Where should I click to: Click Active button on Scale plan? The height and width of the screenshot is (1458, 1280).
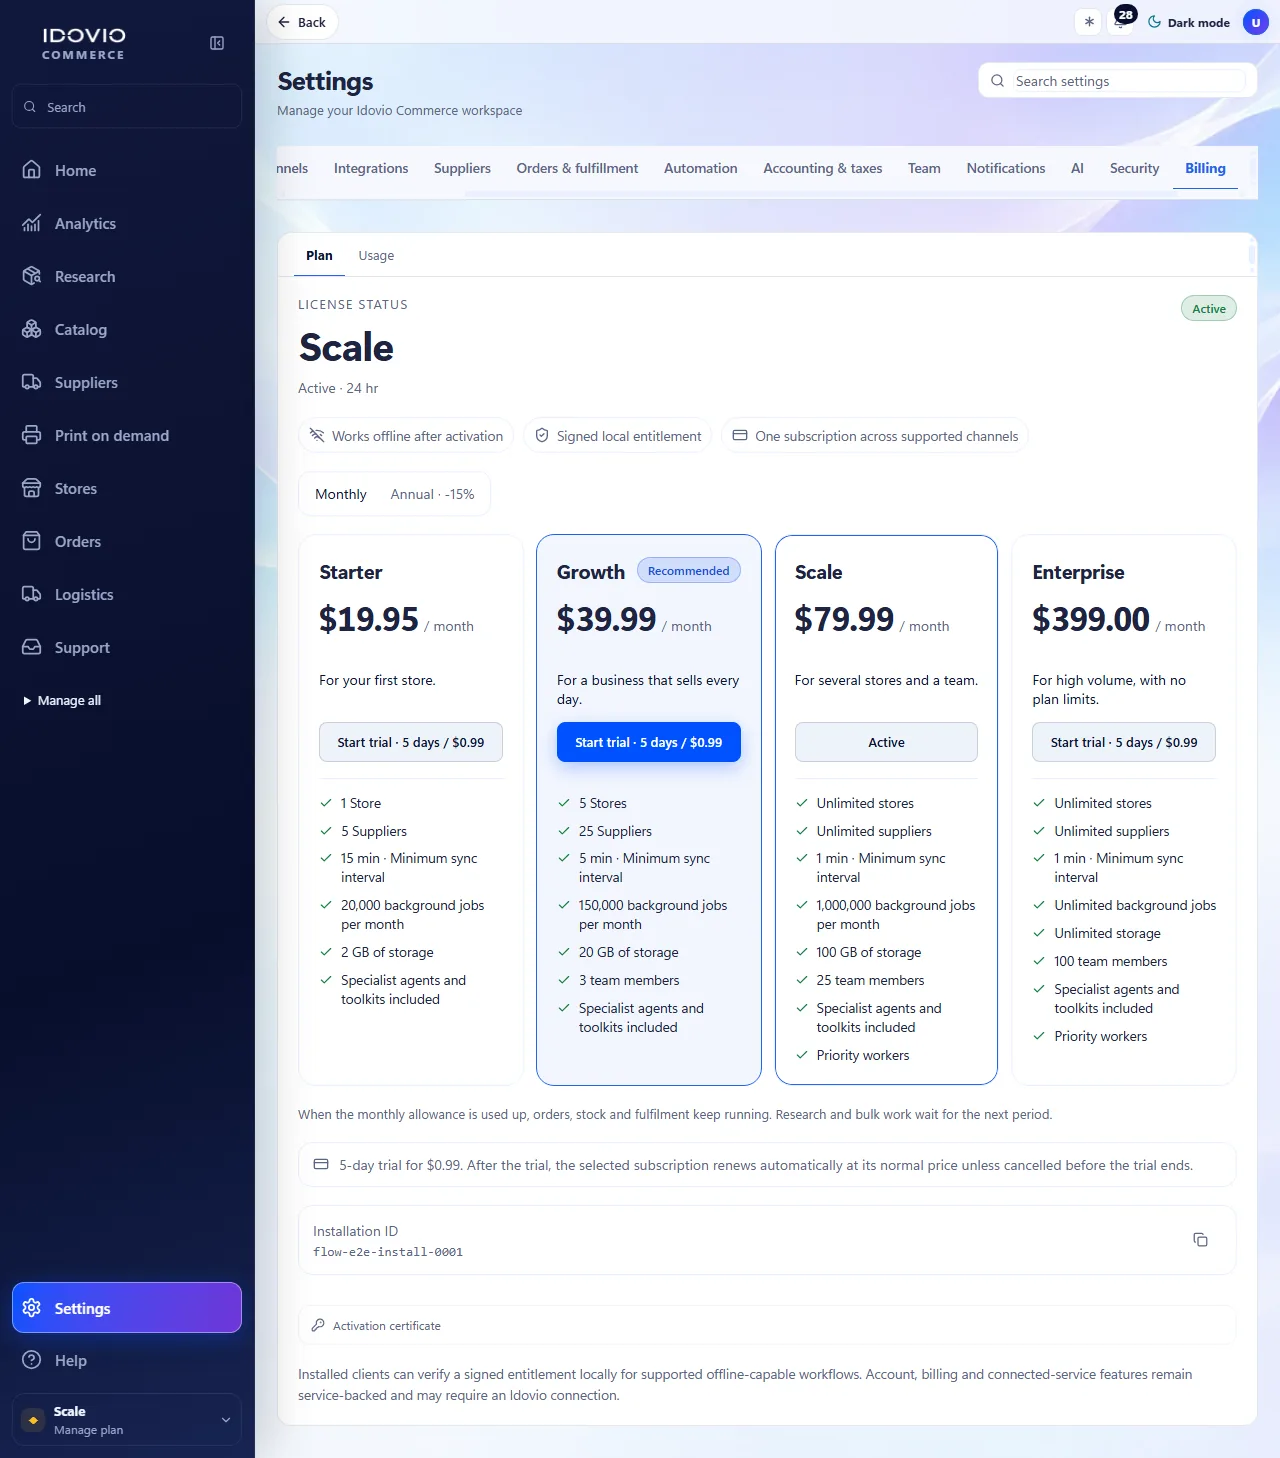tap(886, 742)
